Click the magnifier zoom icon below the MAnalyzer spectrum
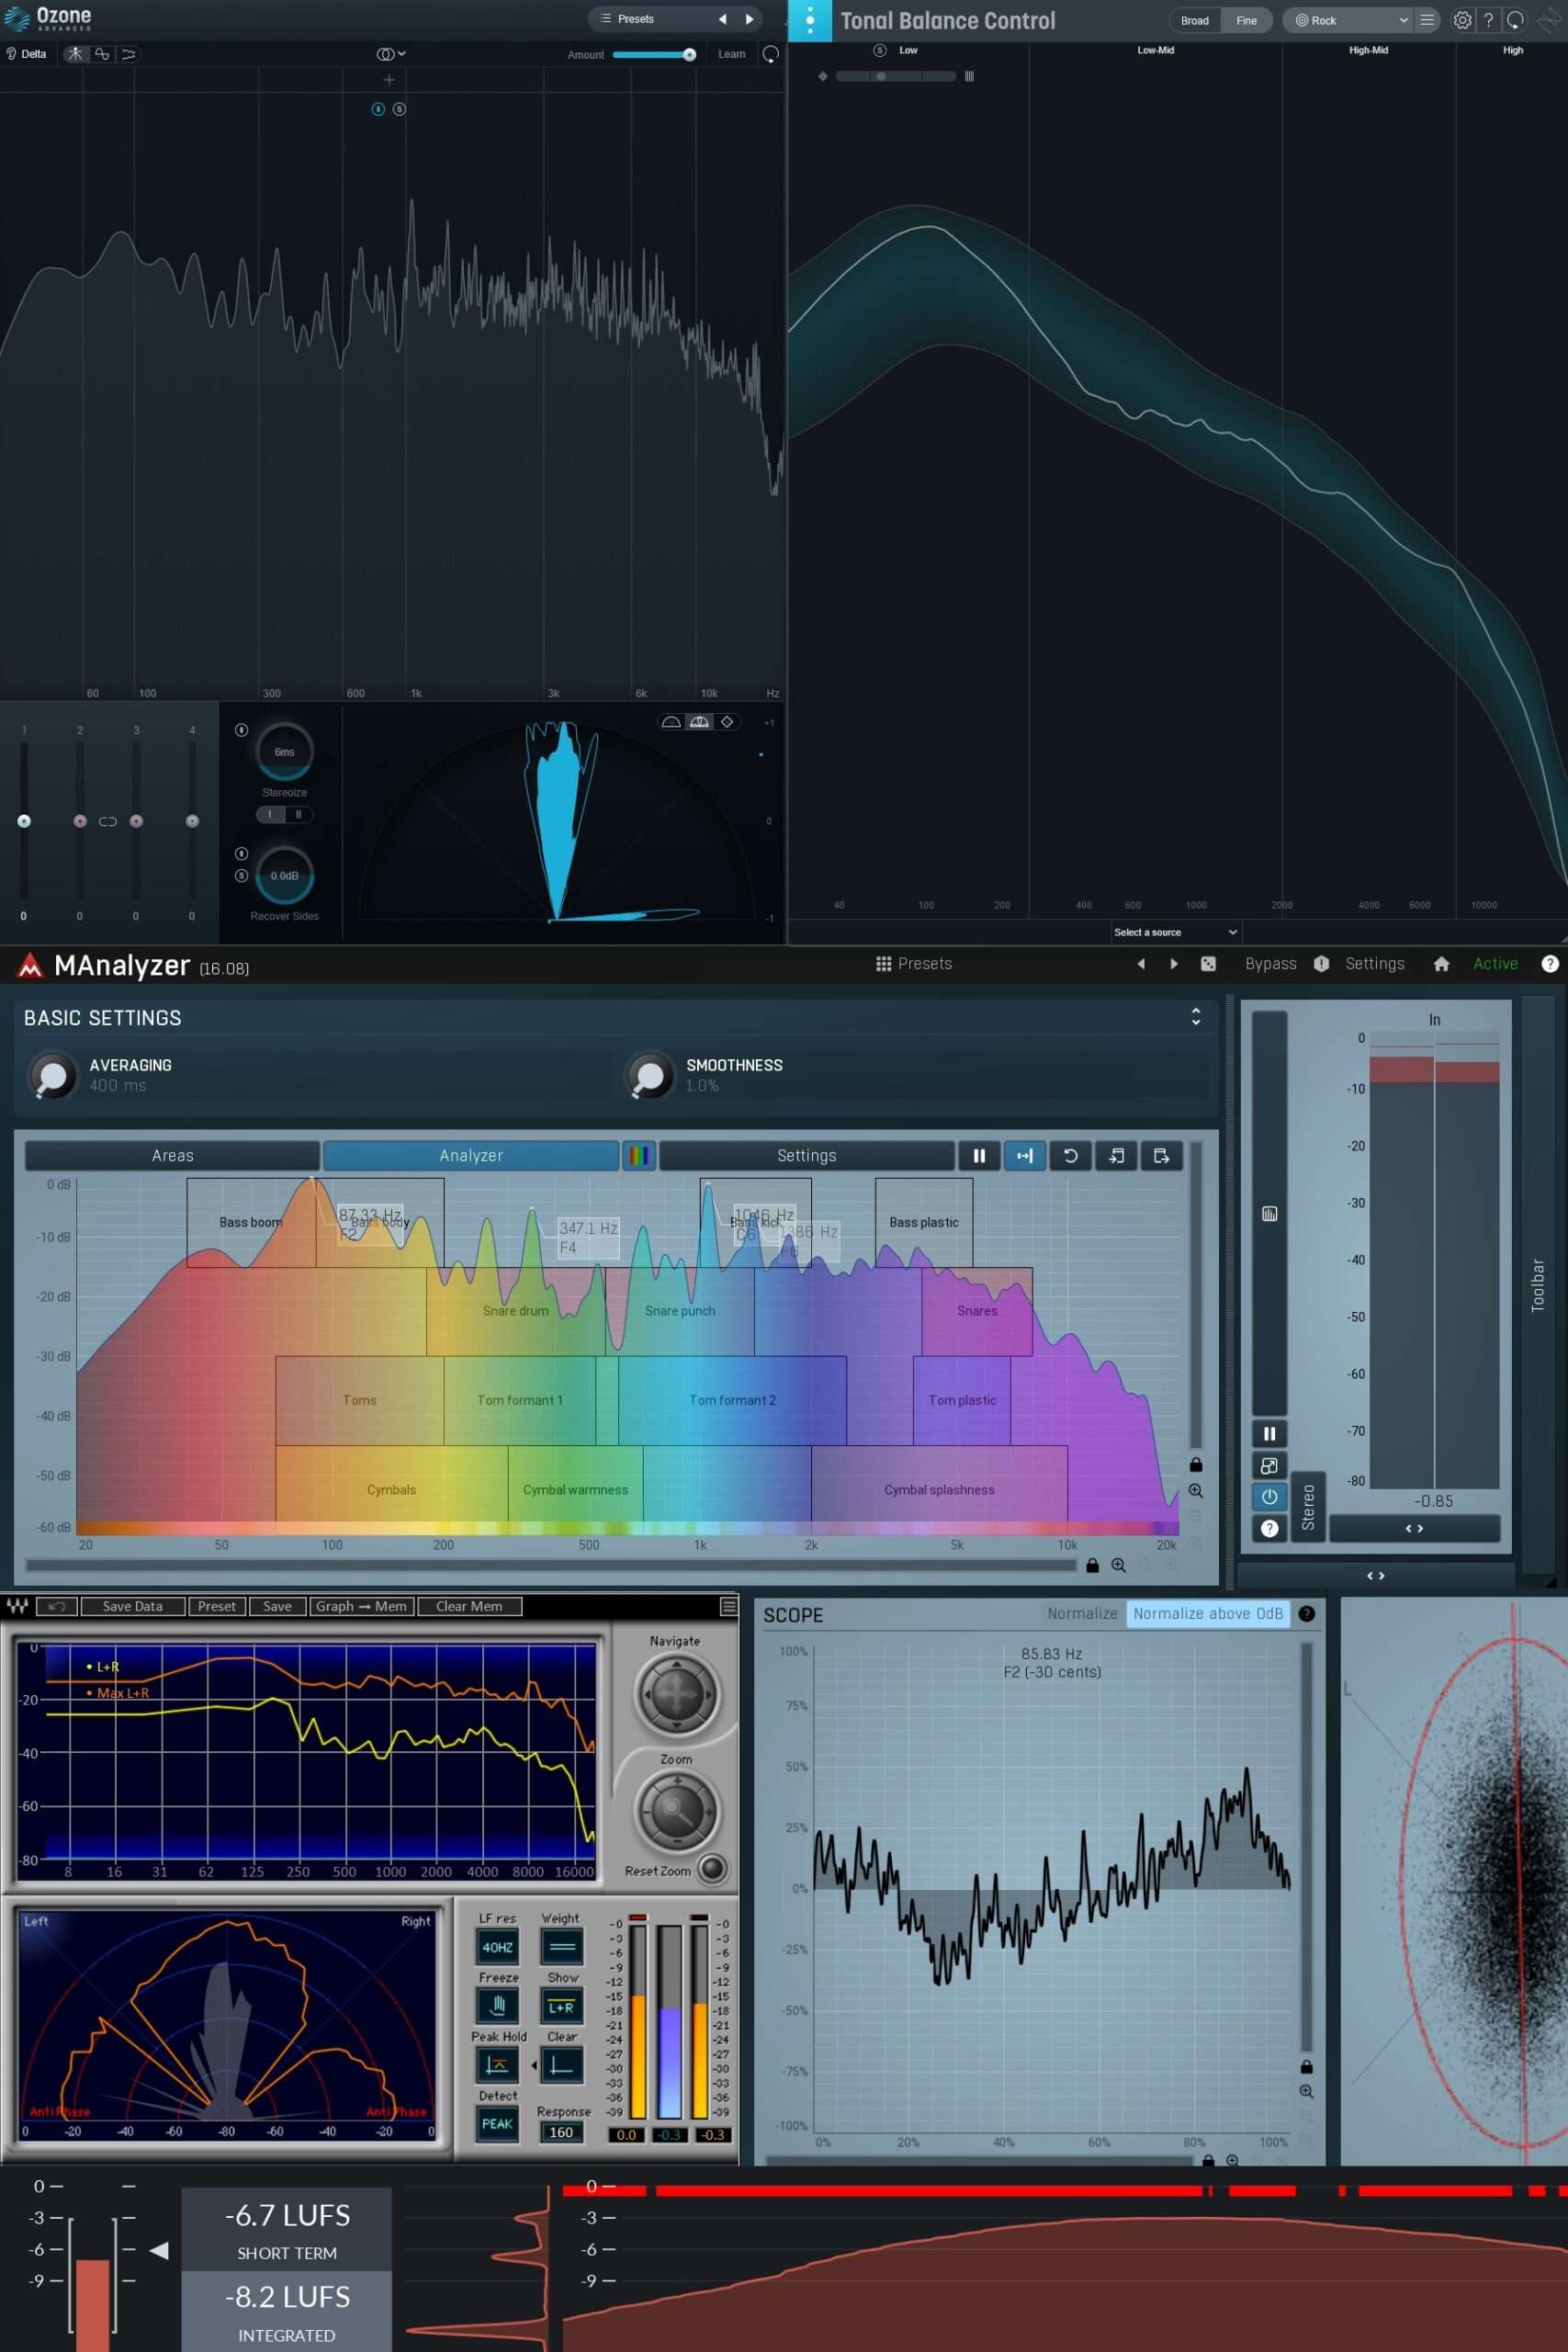The height and width of the screenshot is (2352, 1568). (1118, 1566)
